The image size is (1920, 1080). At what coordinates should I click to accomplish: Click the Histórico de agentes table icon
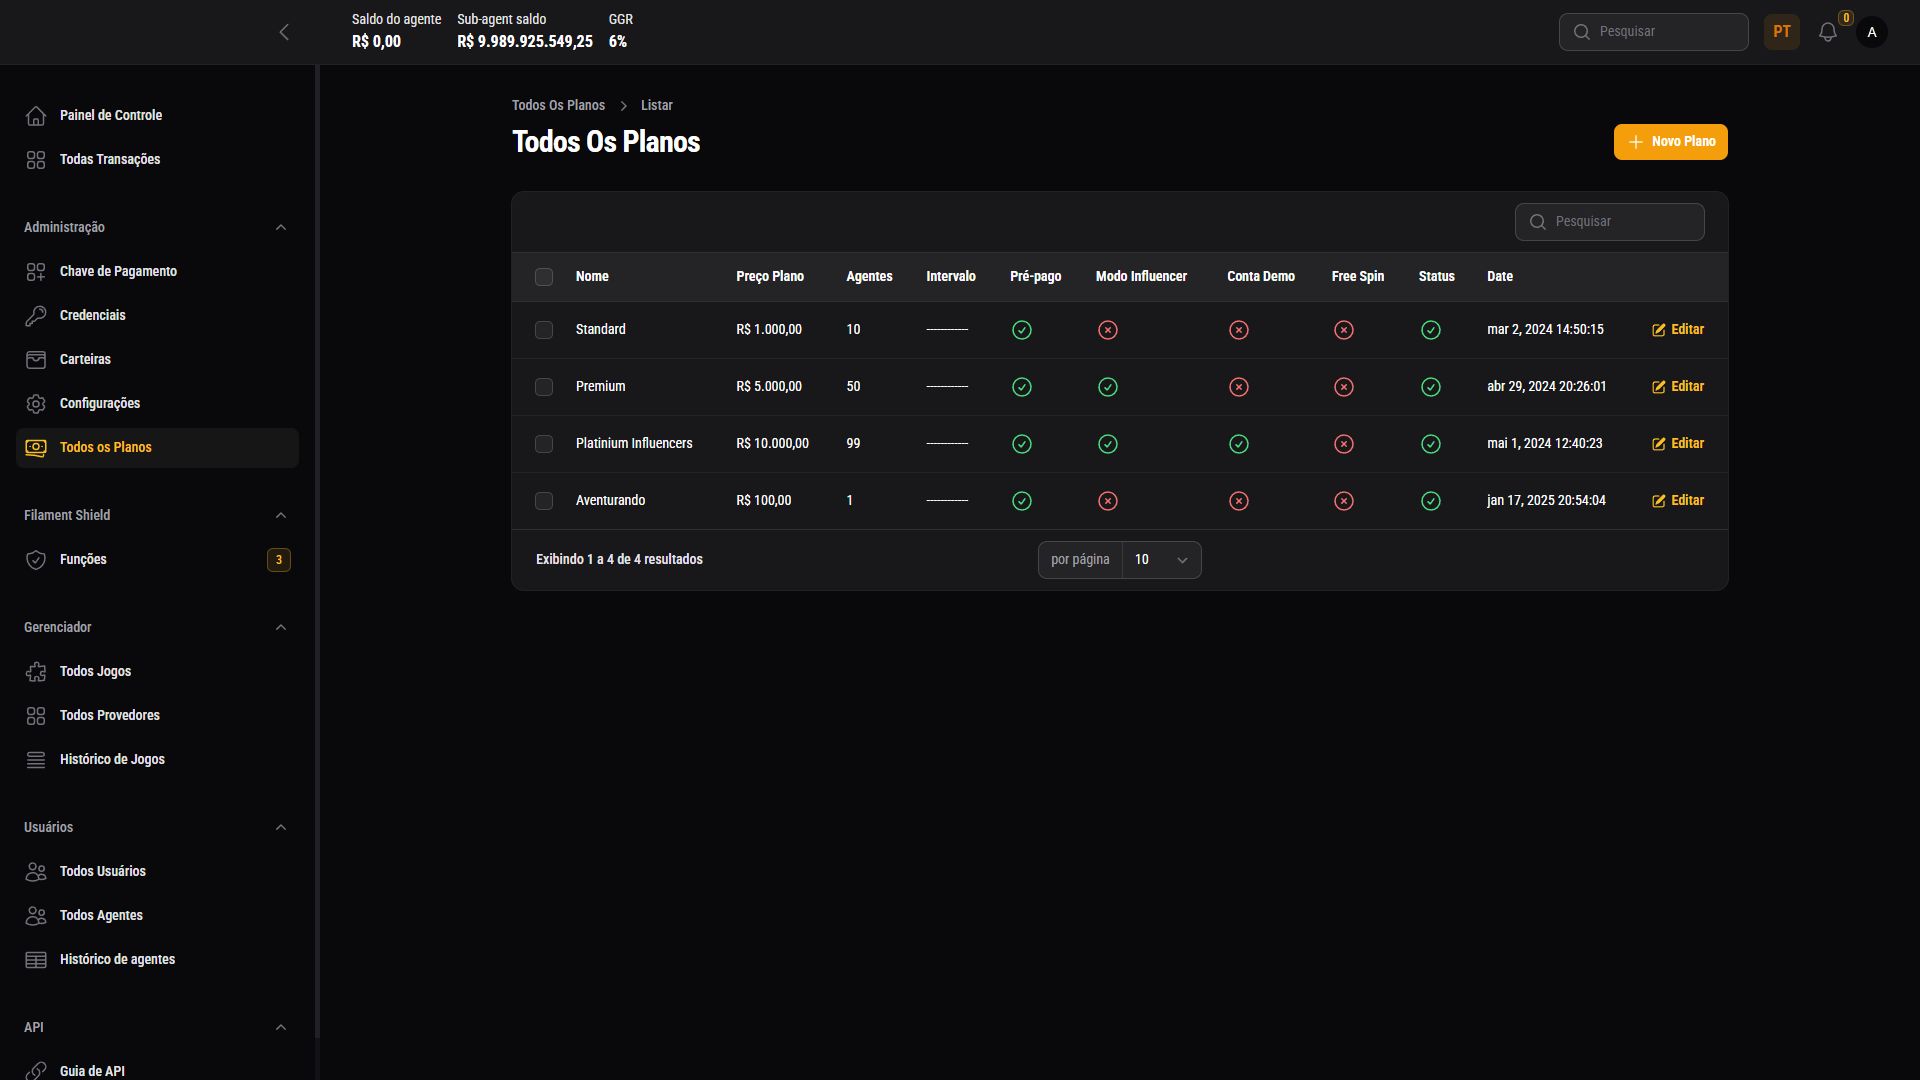tap(36, 960)
